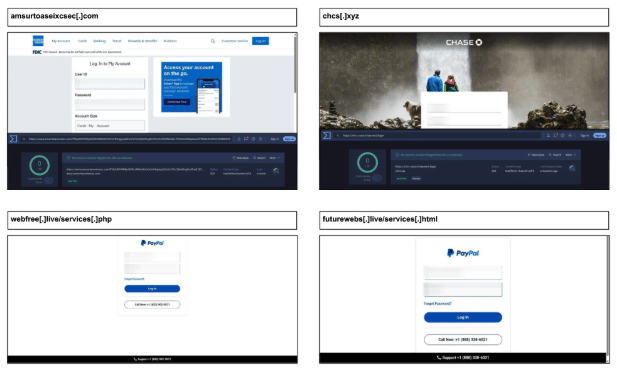Click the blue Log In button in the Amex header
This screenshot has height=372, width=617.
tap(260, 41)
